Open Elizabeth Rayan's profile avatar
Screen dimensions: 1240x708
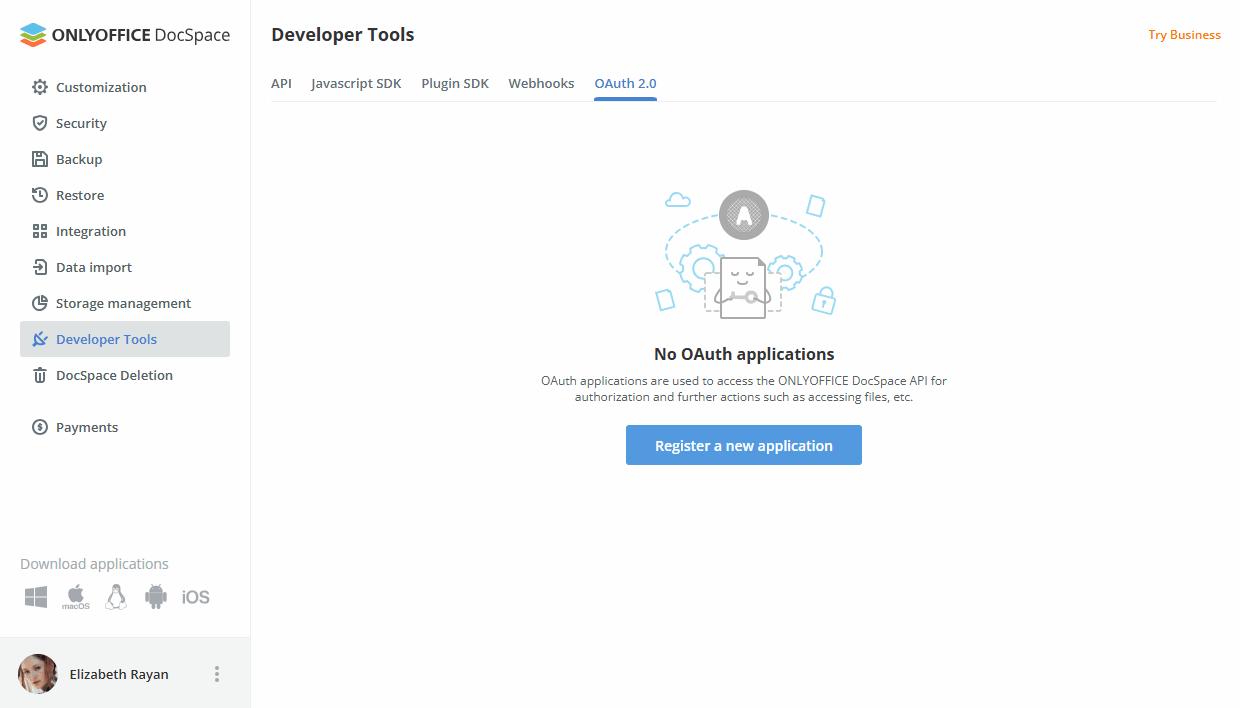[x=38, y=674]
